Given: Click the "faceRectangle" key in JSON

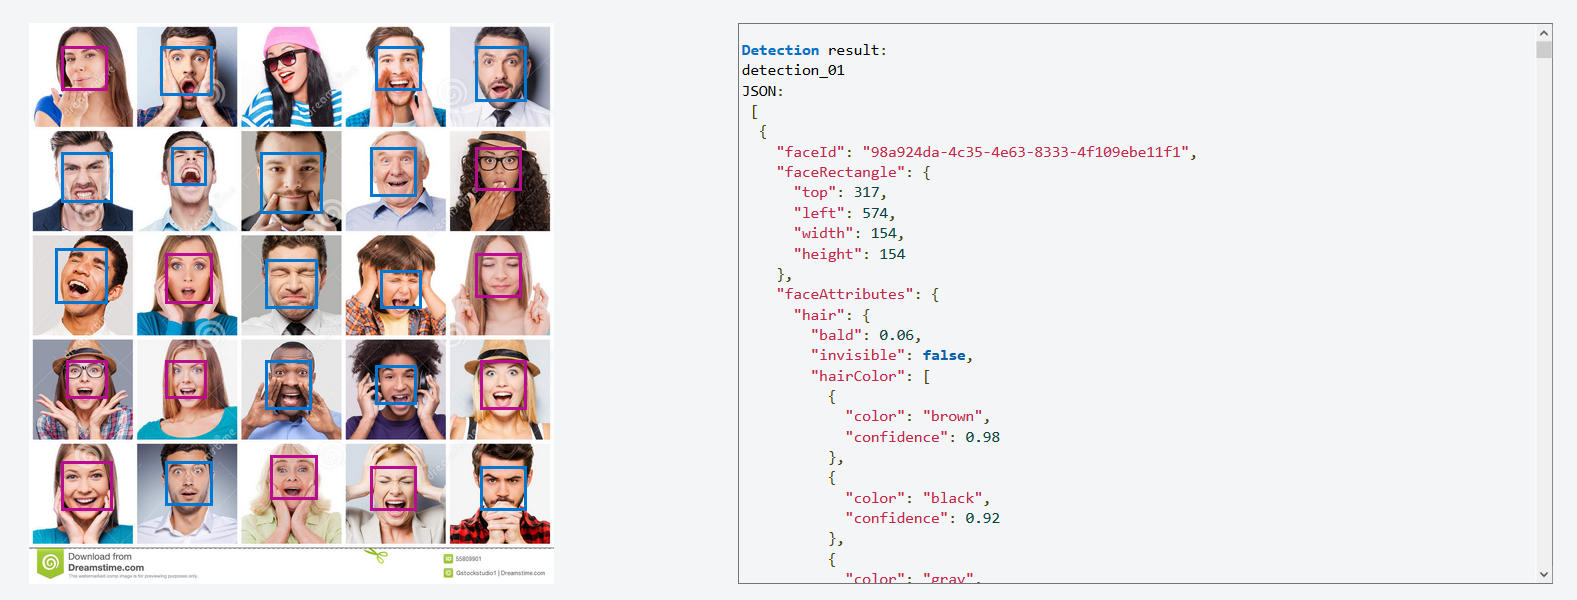Looking at the screenshot, I should [843, 172].
